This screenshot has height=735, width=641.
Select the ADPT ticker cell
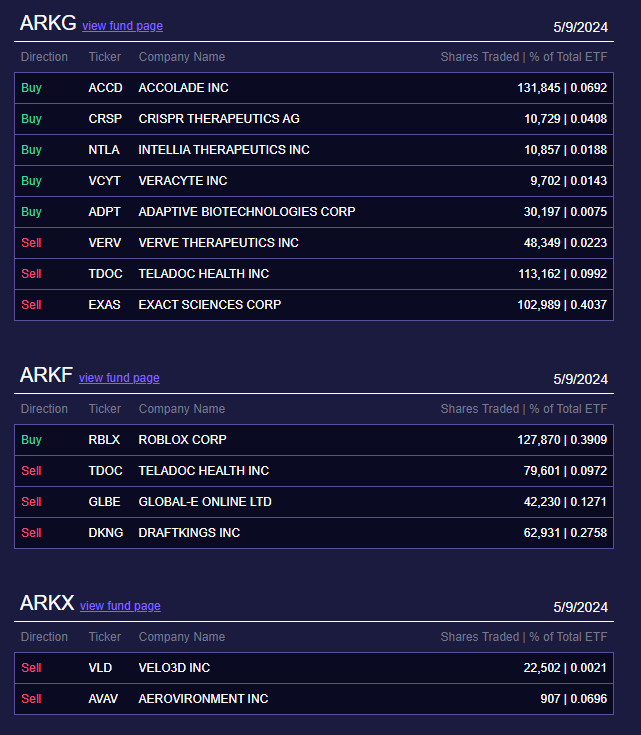click(105, 211)
